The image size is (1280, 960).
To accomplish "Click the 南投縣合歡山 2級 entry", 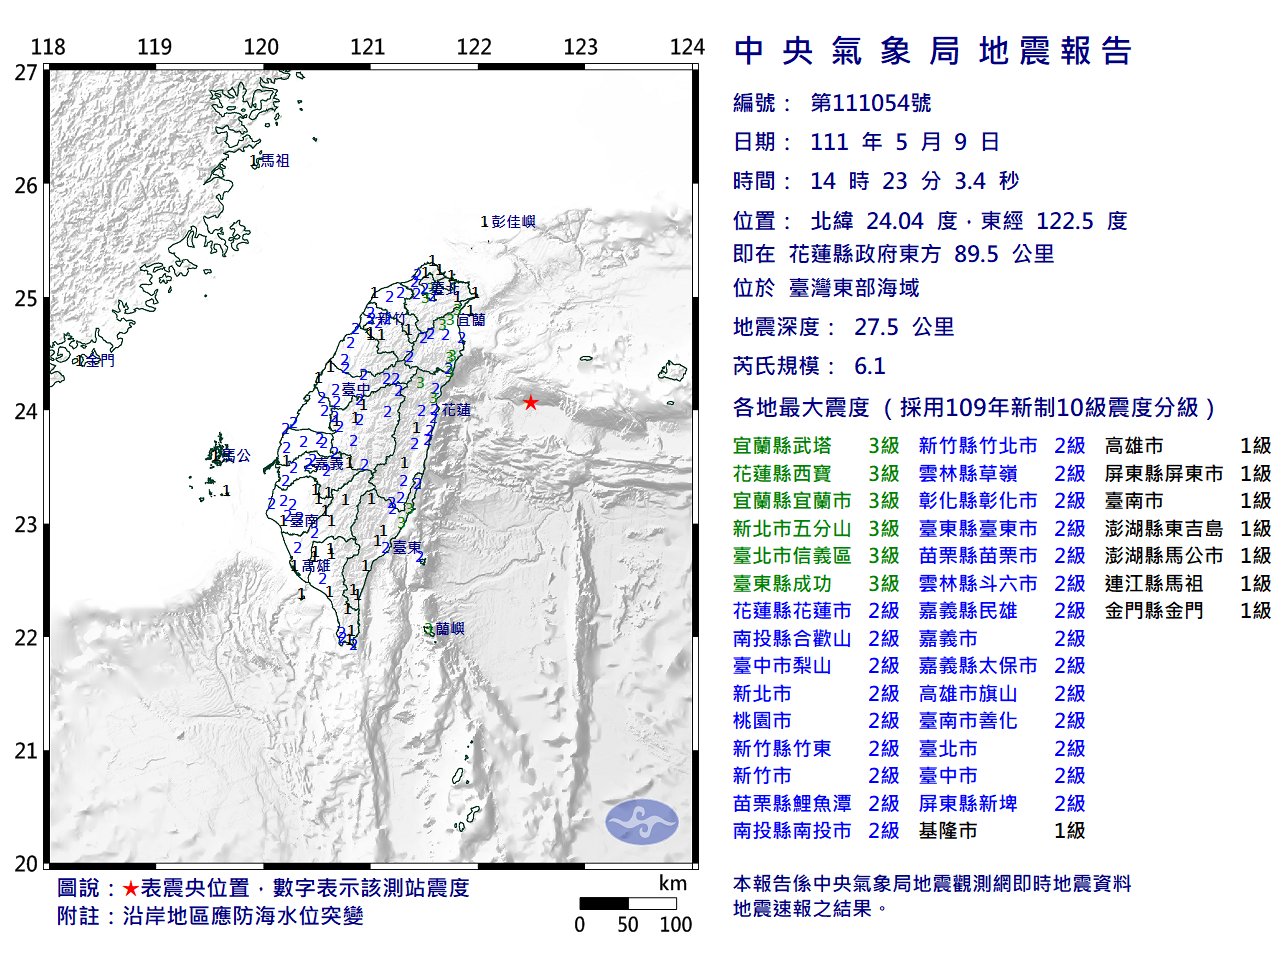I will coord(816,638).
